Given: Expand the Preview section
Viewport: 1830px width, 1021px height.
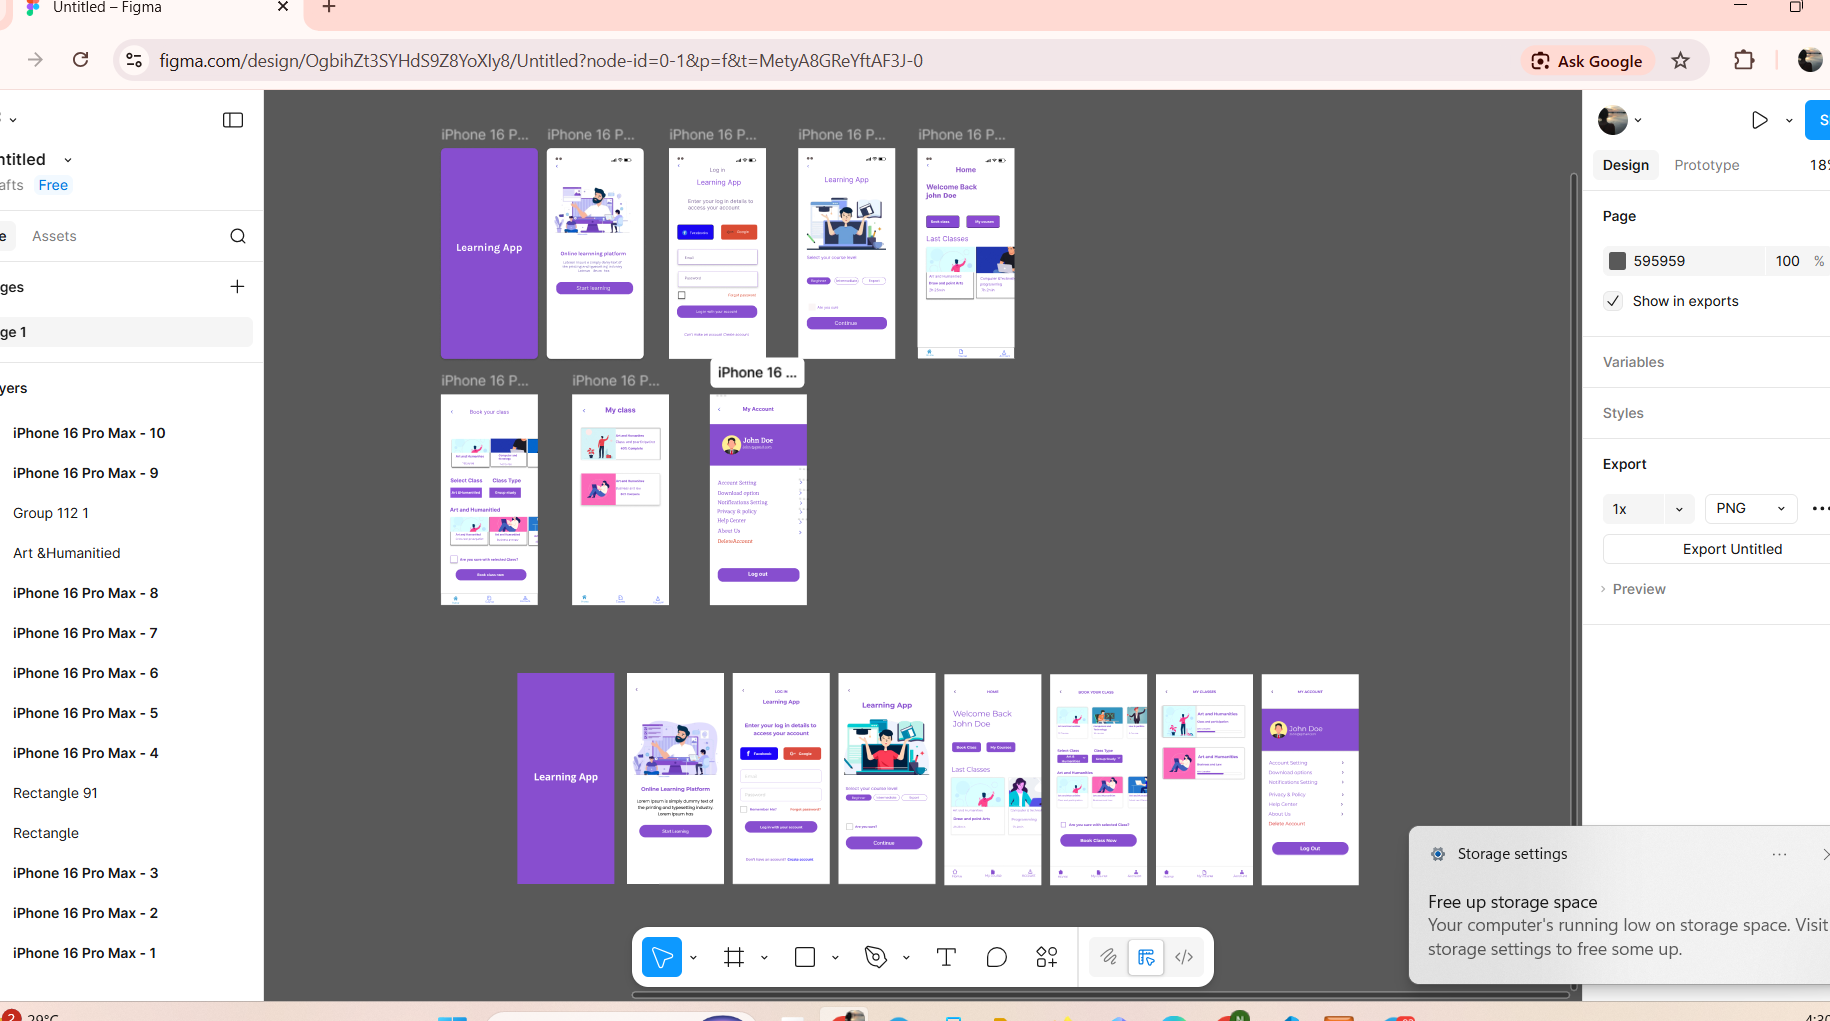Looking at the screenshot, I should (x=1638, y=589).
